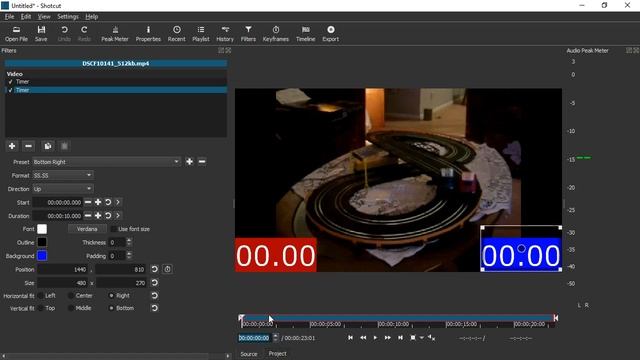Undo the last action
Image resolution: width=640 pixels, height=360 pixels.
click(x=64, y=34)
